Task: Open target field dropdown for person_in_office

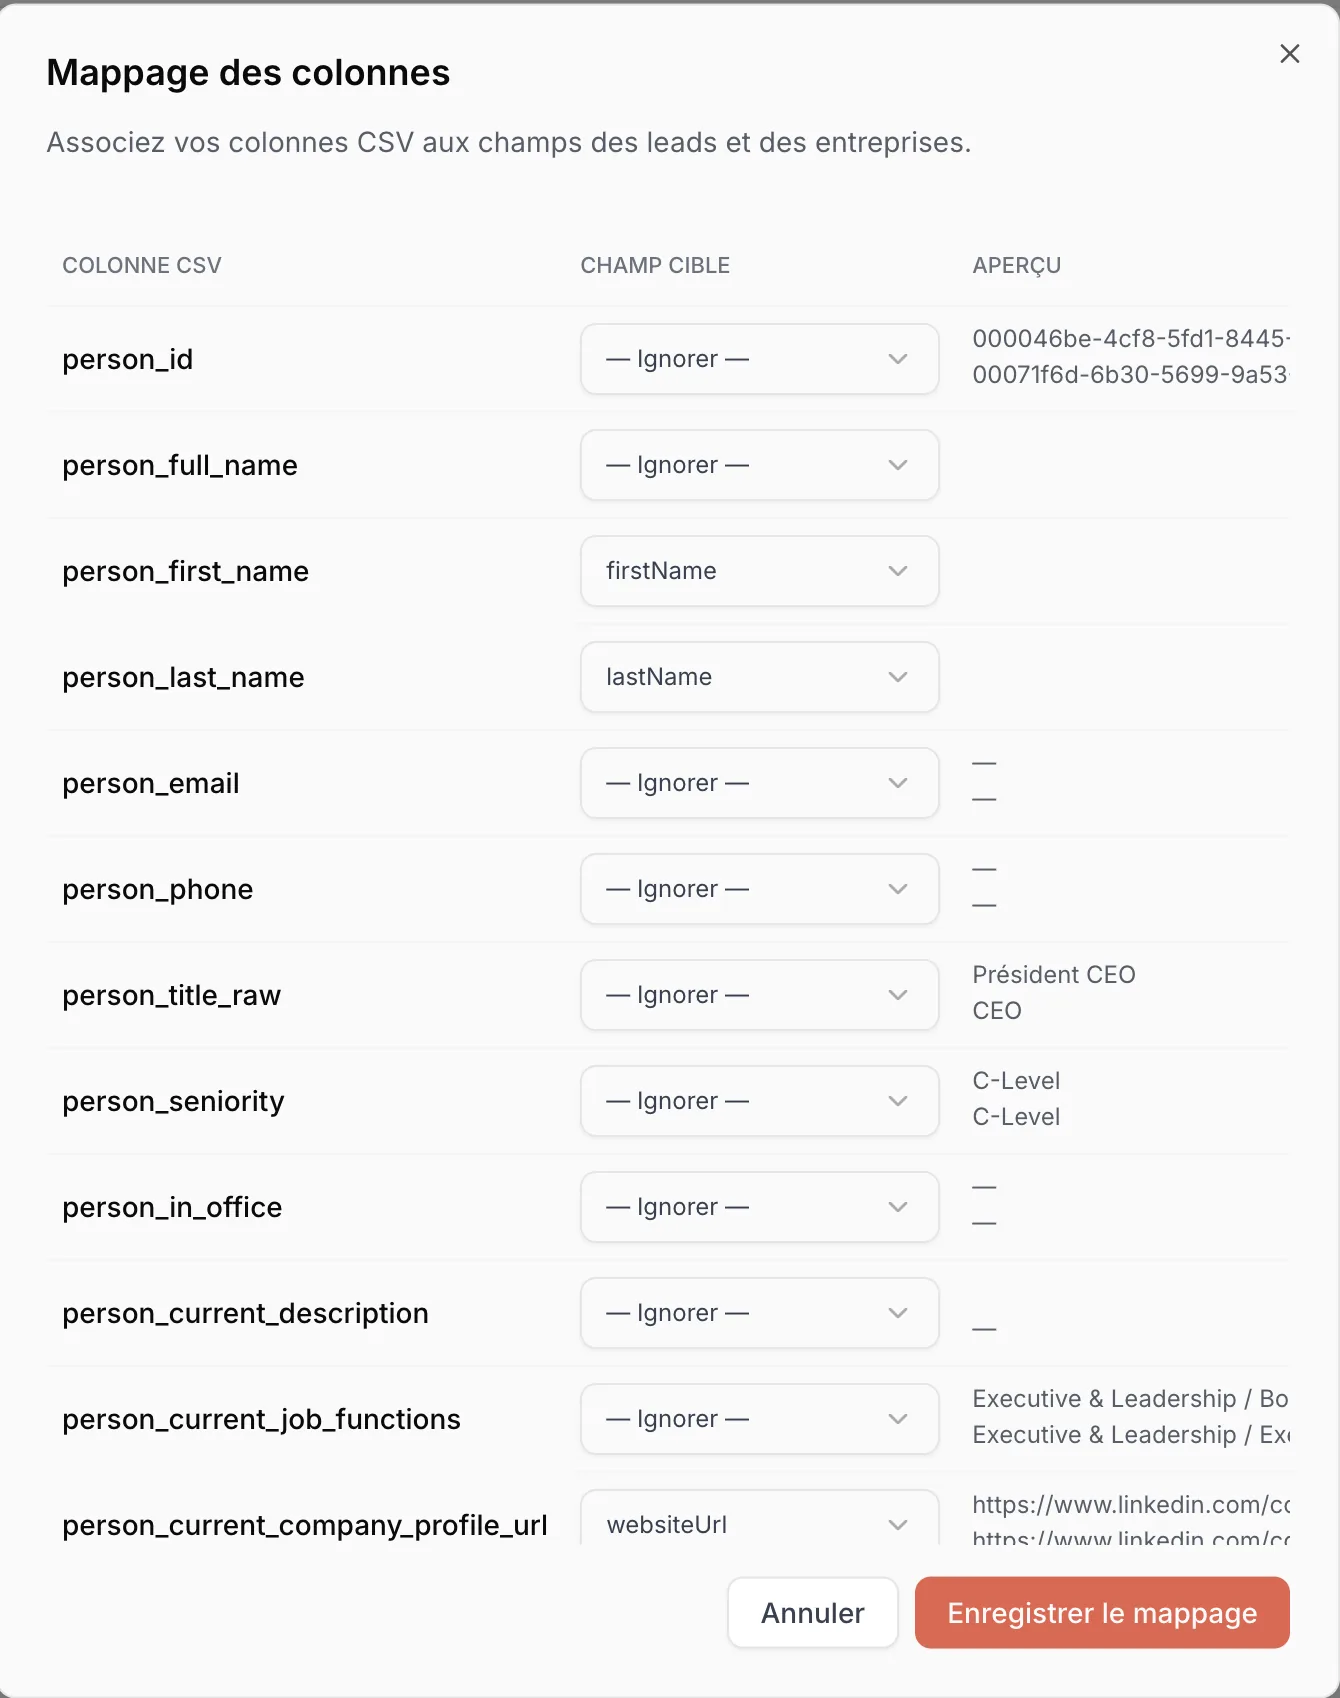Action: click(760, 1207)
